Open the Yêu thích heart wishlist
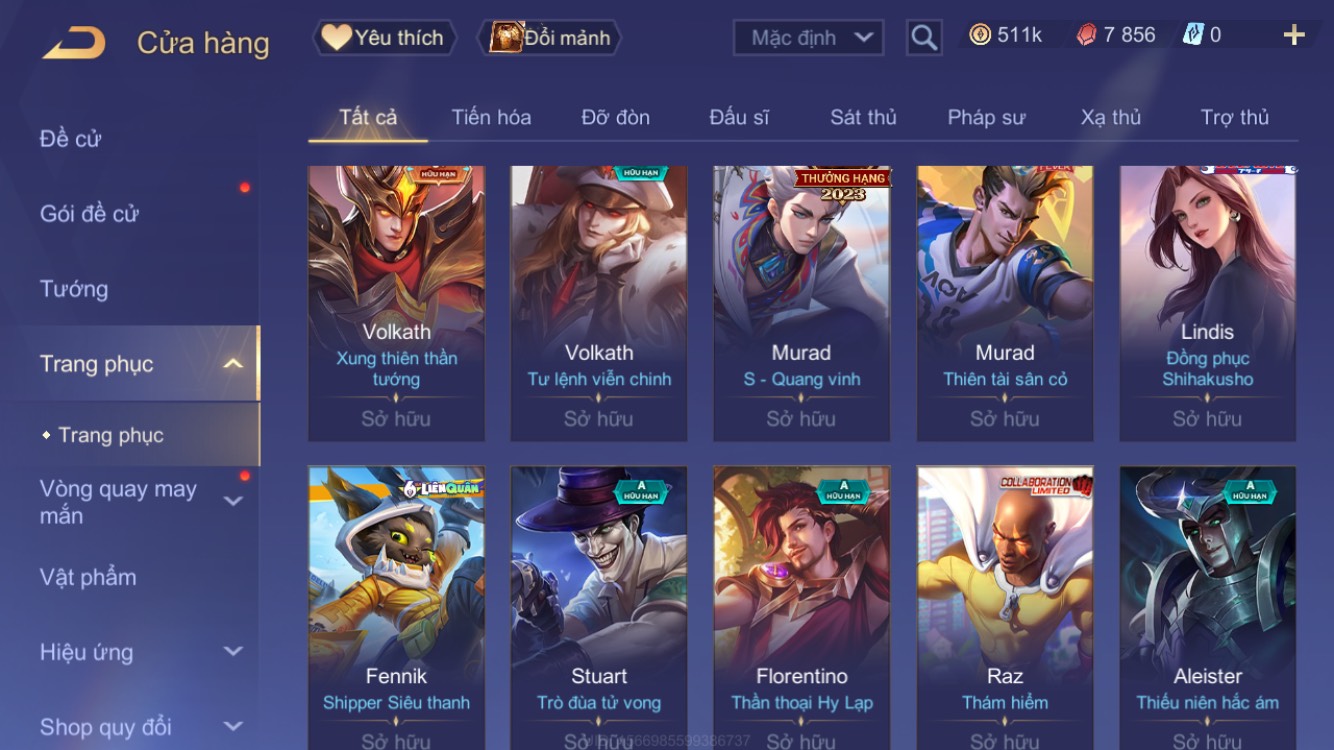1334x750 pixels. [x=385, y=38]
